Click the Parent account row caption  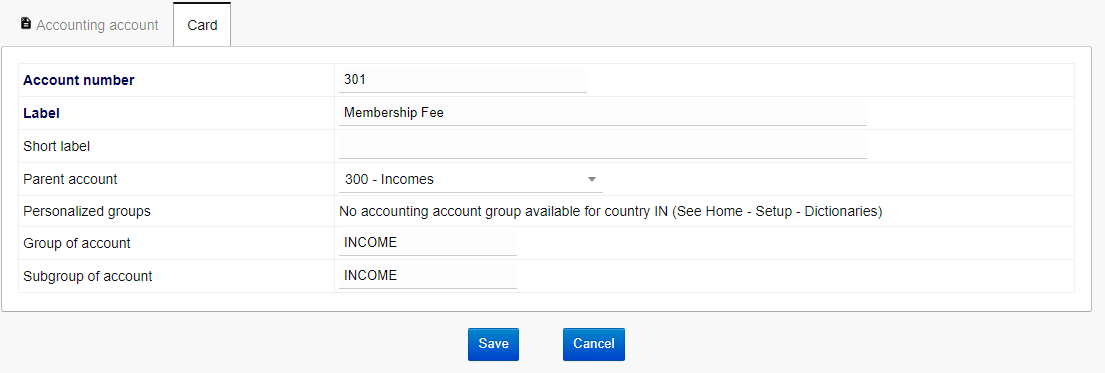(x=70, y=179)
